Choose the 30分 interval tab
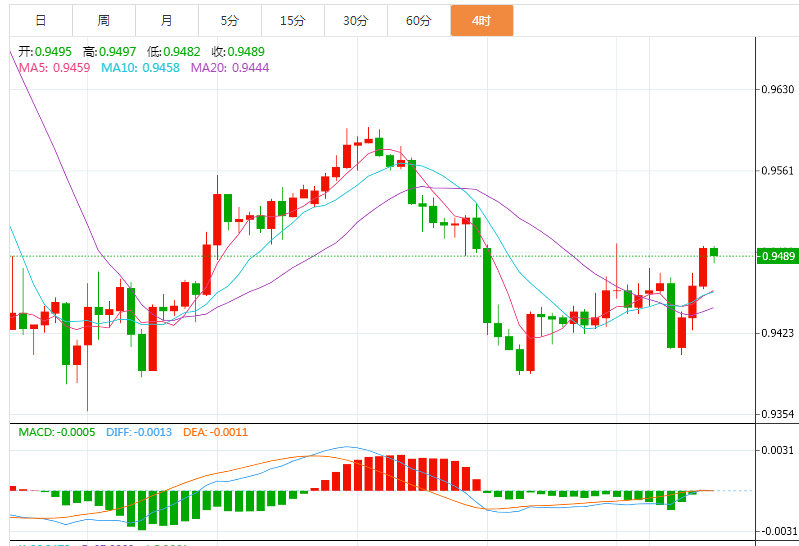 [356, 20]
